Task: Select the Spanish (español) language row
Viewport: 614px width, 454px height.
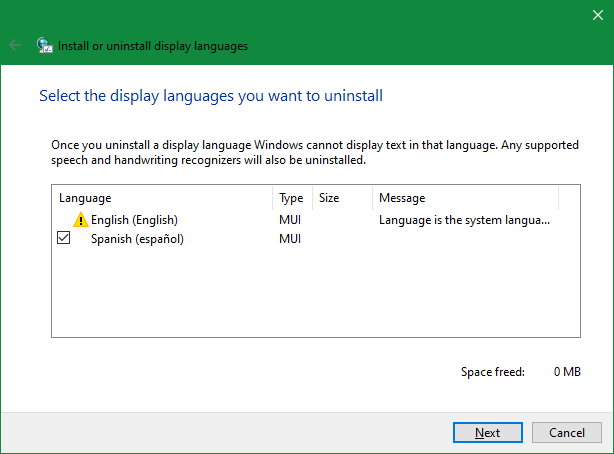Action: pyautogui.click(x=305, y=239)
